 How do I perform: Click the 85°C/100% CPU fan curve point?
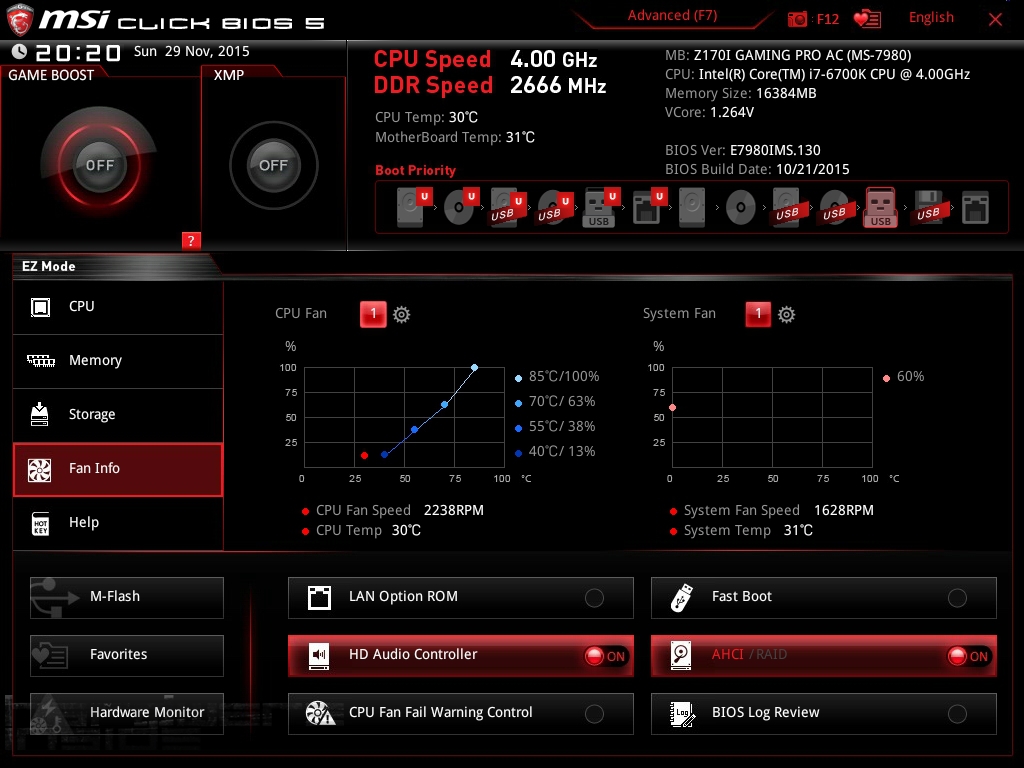pos(474,368)
